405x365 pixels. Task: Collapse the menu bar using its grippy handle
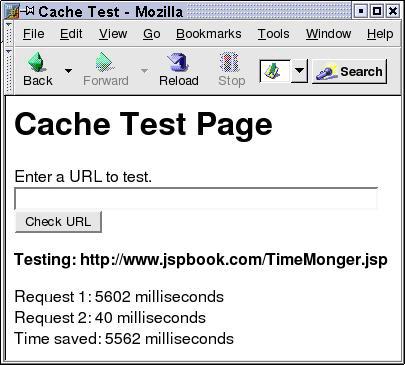click(9, 33)
